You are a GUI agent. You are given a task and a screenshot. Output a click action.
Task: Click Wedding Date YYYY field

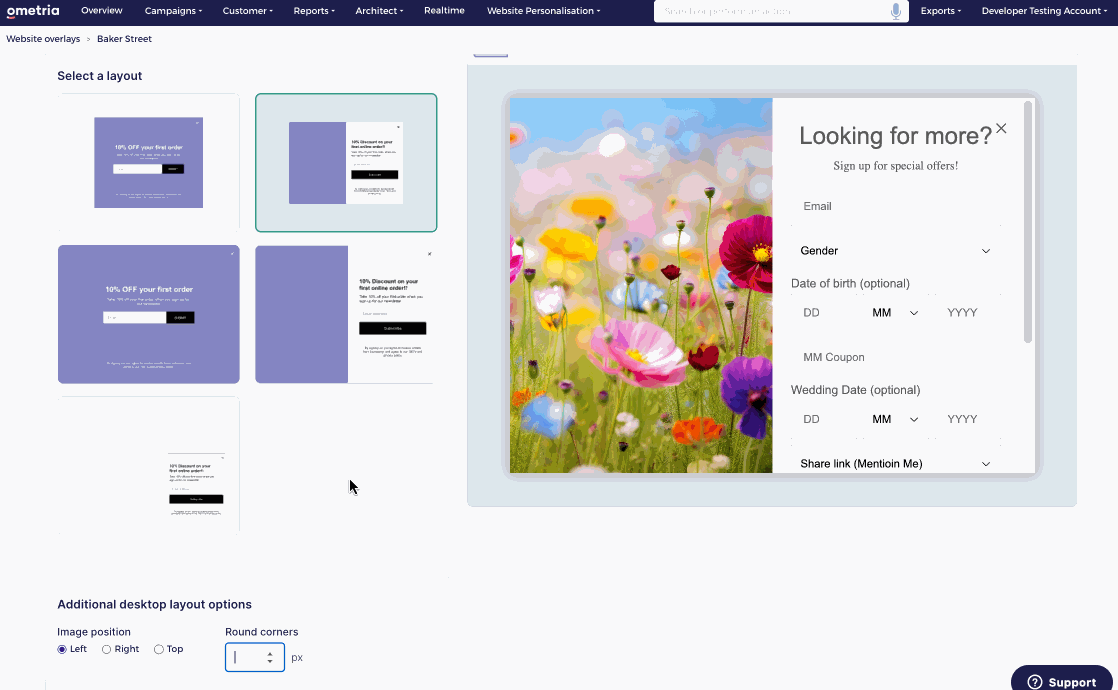click(x=966, y=419)
